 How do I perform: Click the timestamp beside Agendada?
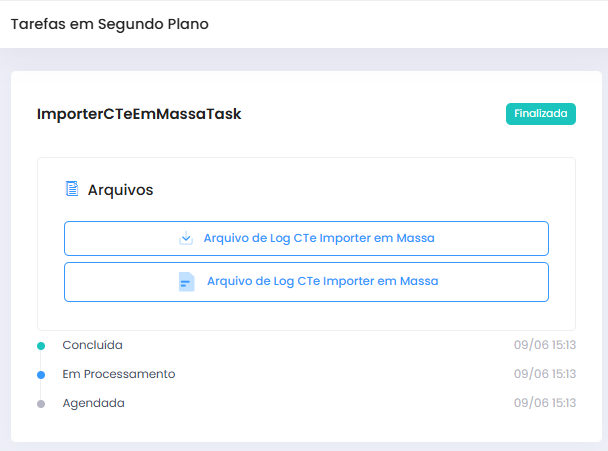[545, 403]
